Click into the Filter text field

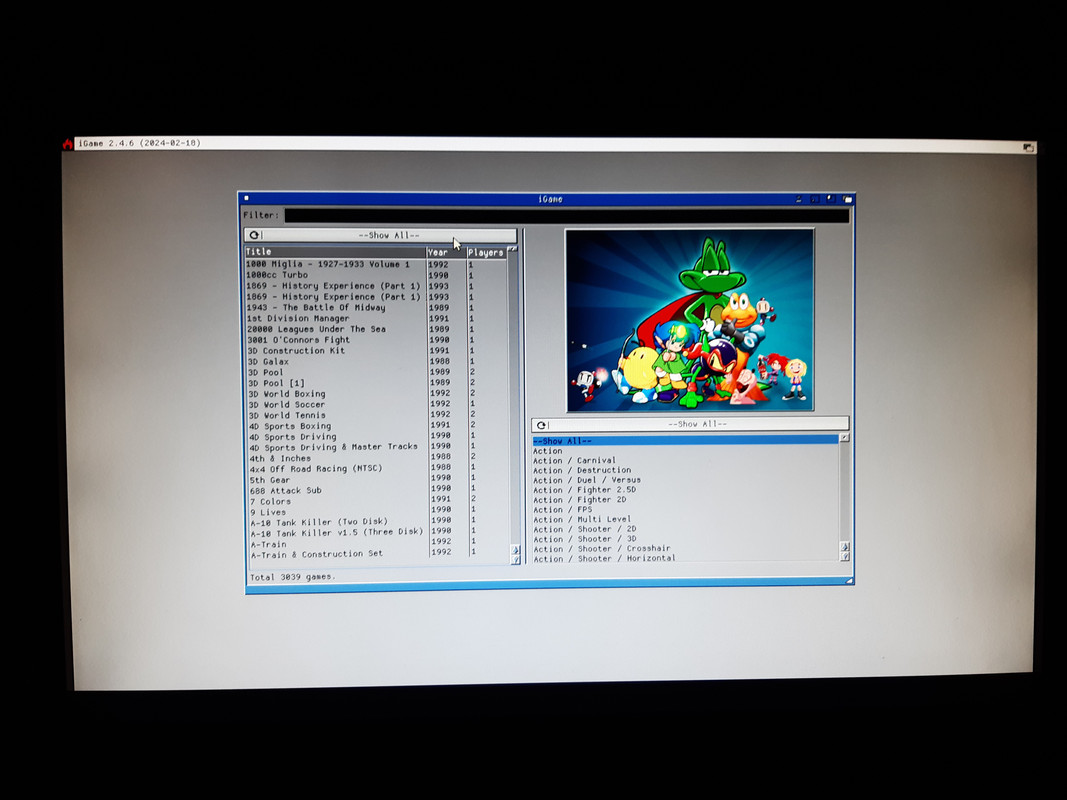567,215
